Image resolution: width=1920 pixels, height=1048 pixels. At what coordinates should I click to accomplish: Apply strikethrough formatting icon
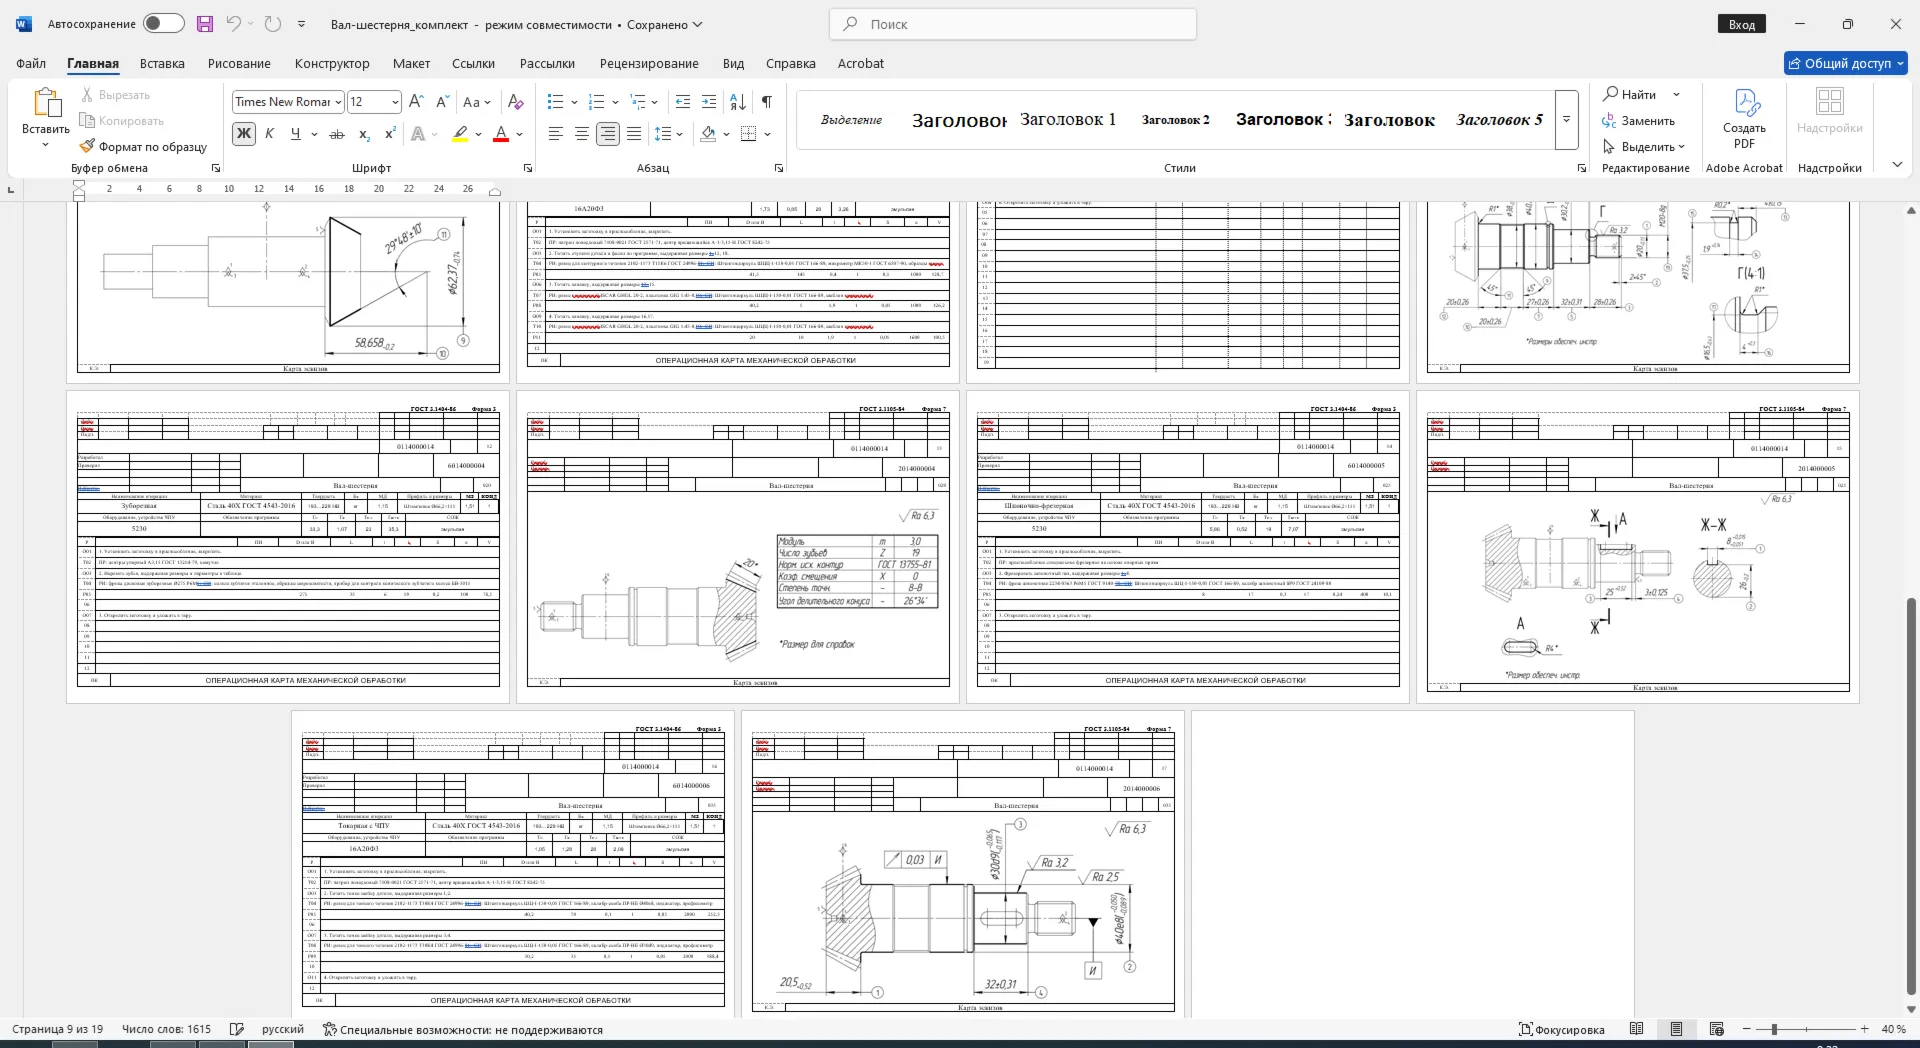click(x=337, y=134)
